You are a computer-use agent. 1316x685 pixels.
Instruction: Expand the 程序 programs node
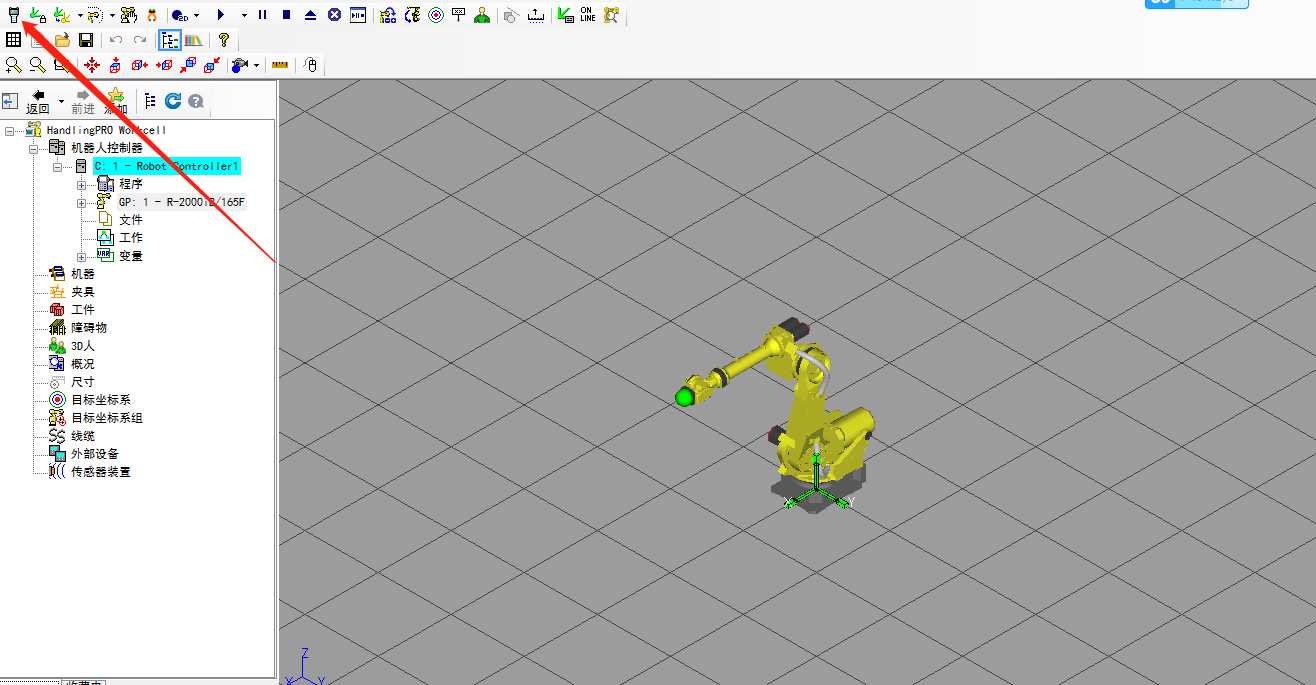(x=82, y=184)
